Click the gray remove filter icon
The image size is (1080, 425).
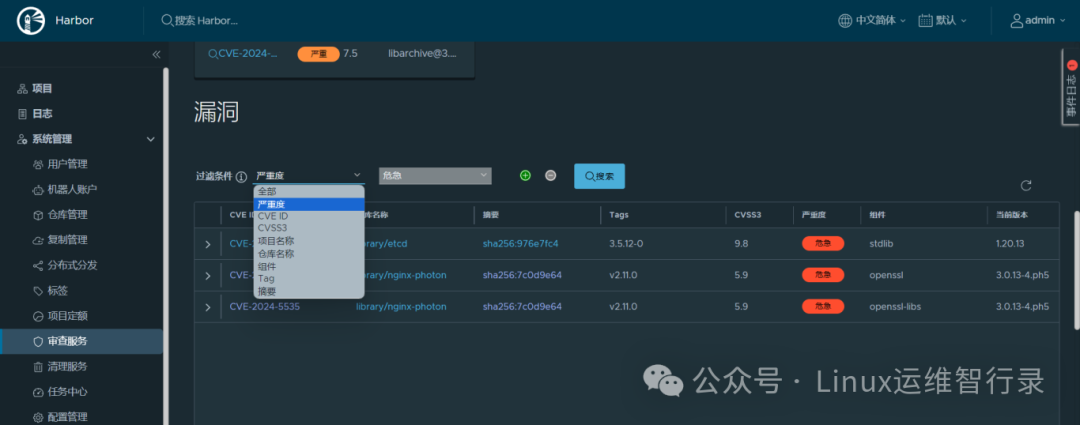point(550,176)
